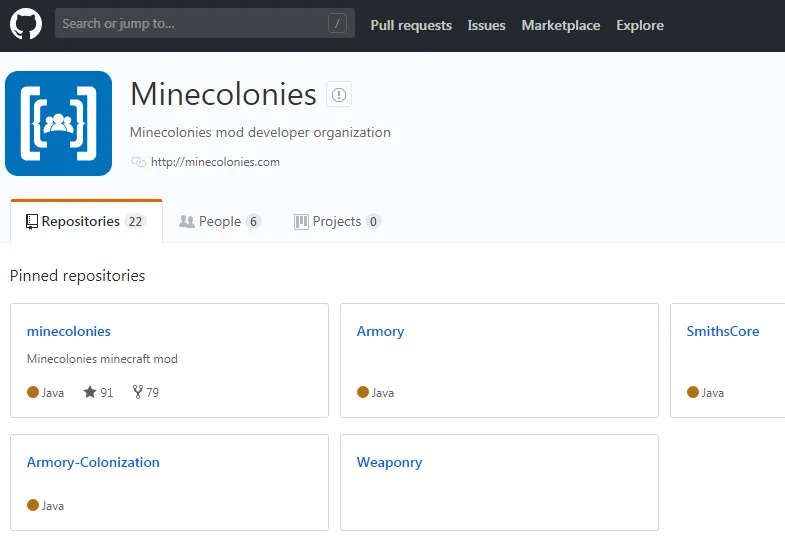
Task: Open the http://minecolonies.com link
Action: (x=215, y=162)
